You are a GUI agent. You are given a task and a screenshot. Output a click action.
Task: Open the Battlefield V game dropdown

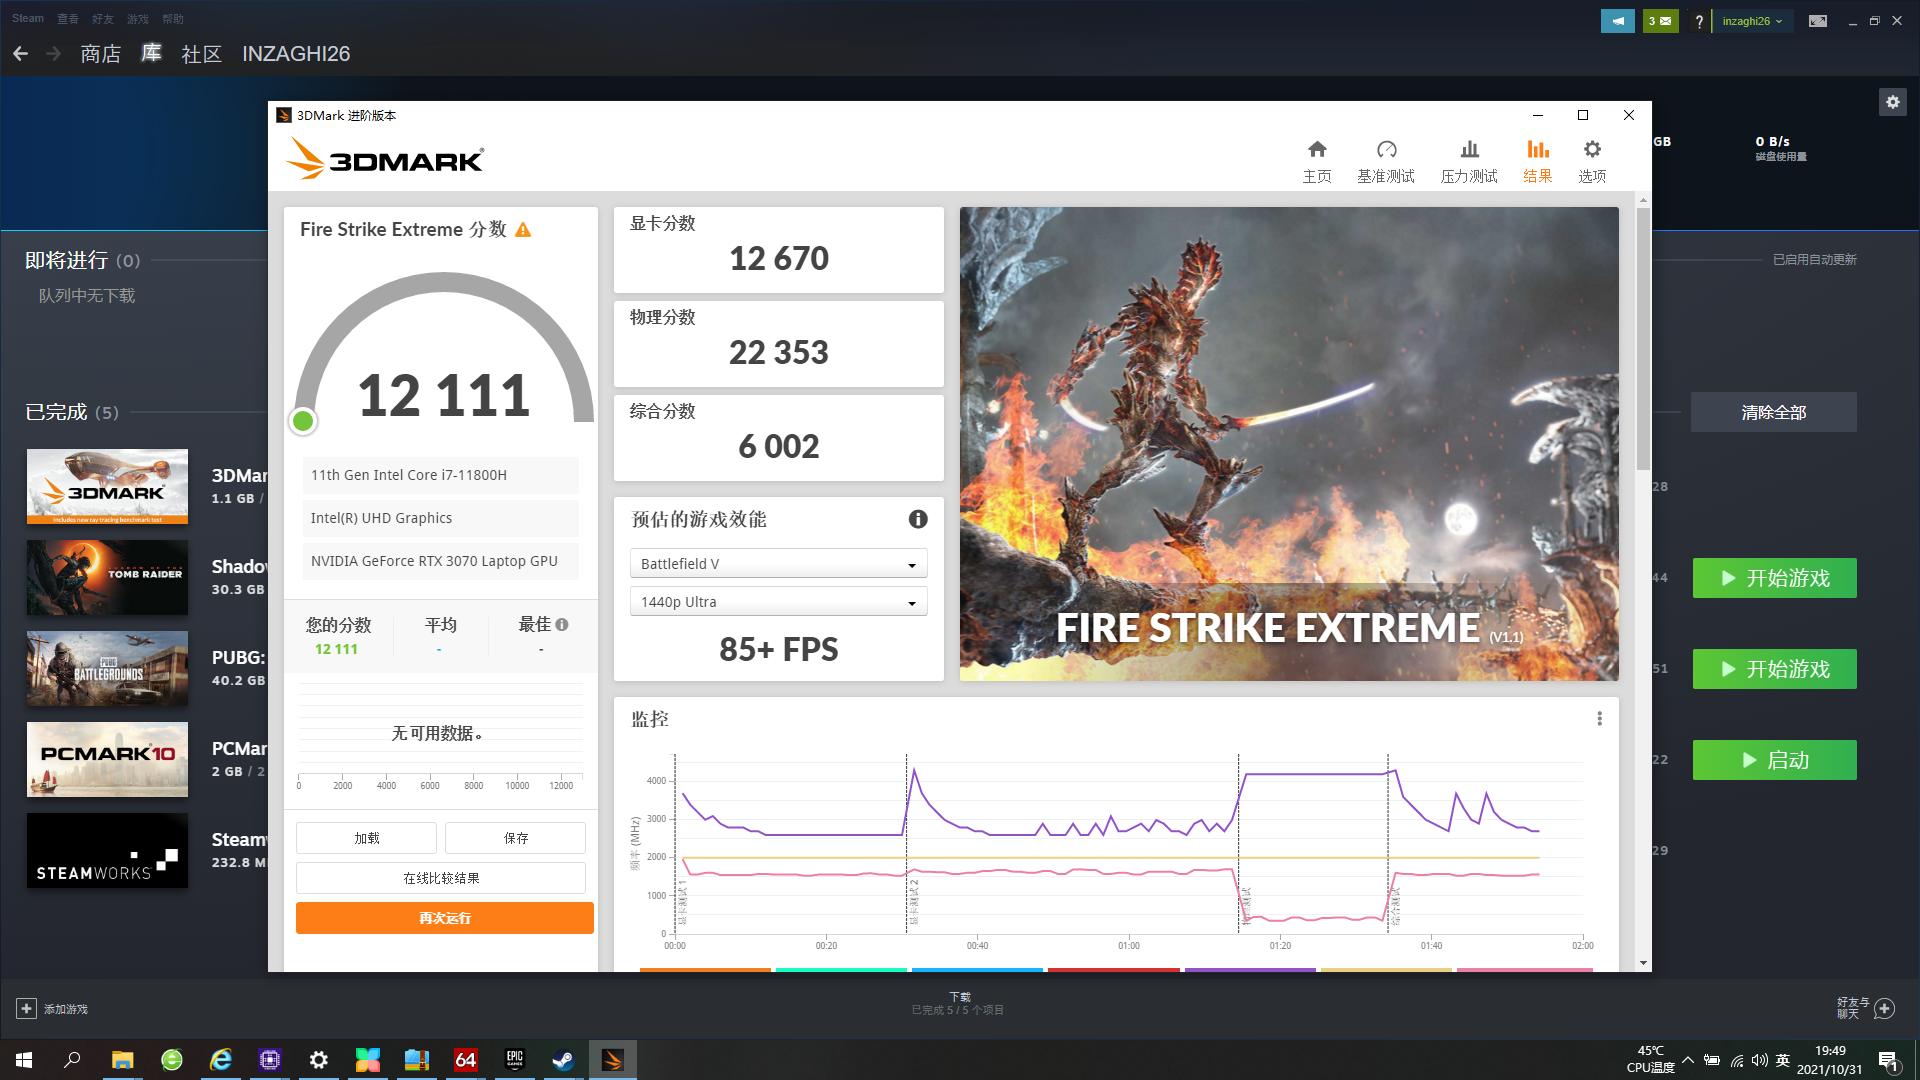pos(778,563)
